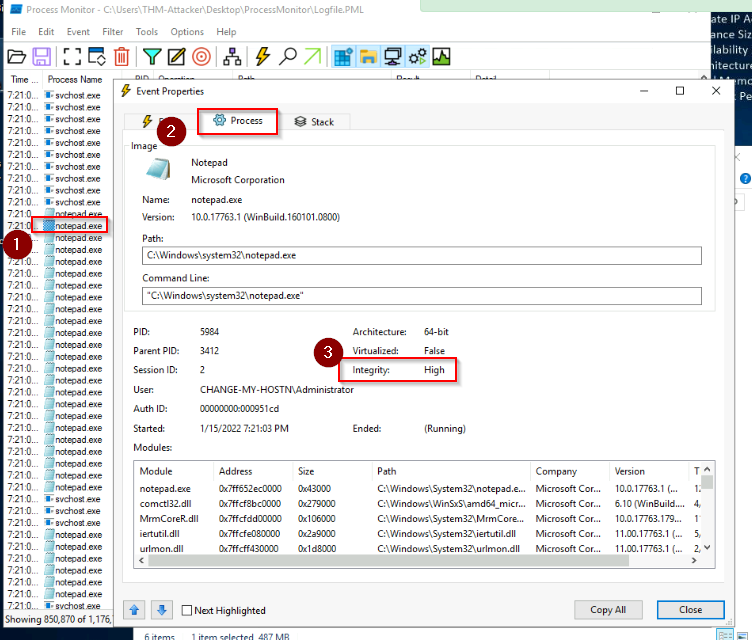The width and height of the screenshot is (752, 640).
Task: Open the File menu
Action: tap(19, 32)
